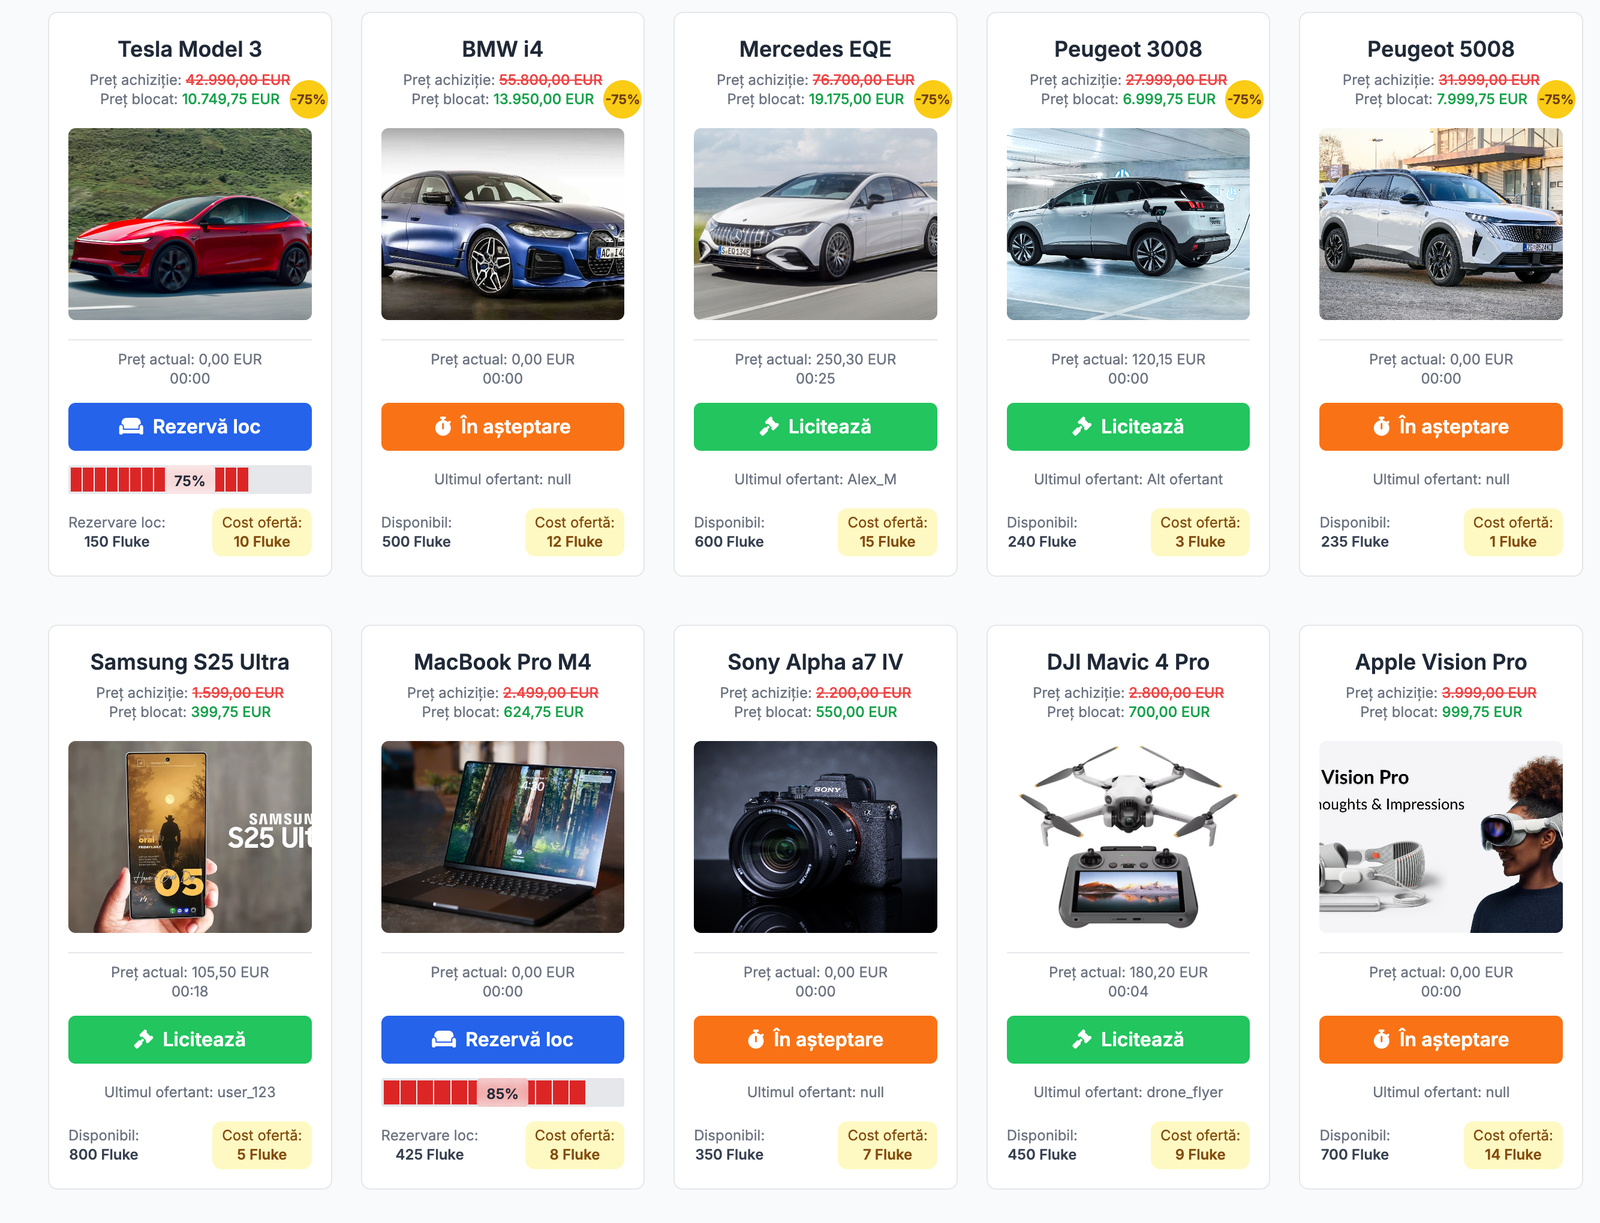Click the -75% discount badge on Tesla Model 3
The image size is (1600, 1223).
pos(308,99)
